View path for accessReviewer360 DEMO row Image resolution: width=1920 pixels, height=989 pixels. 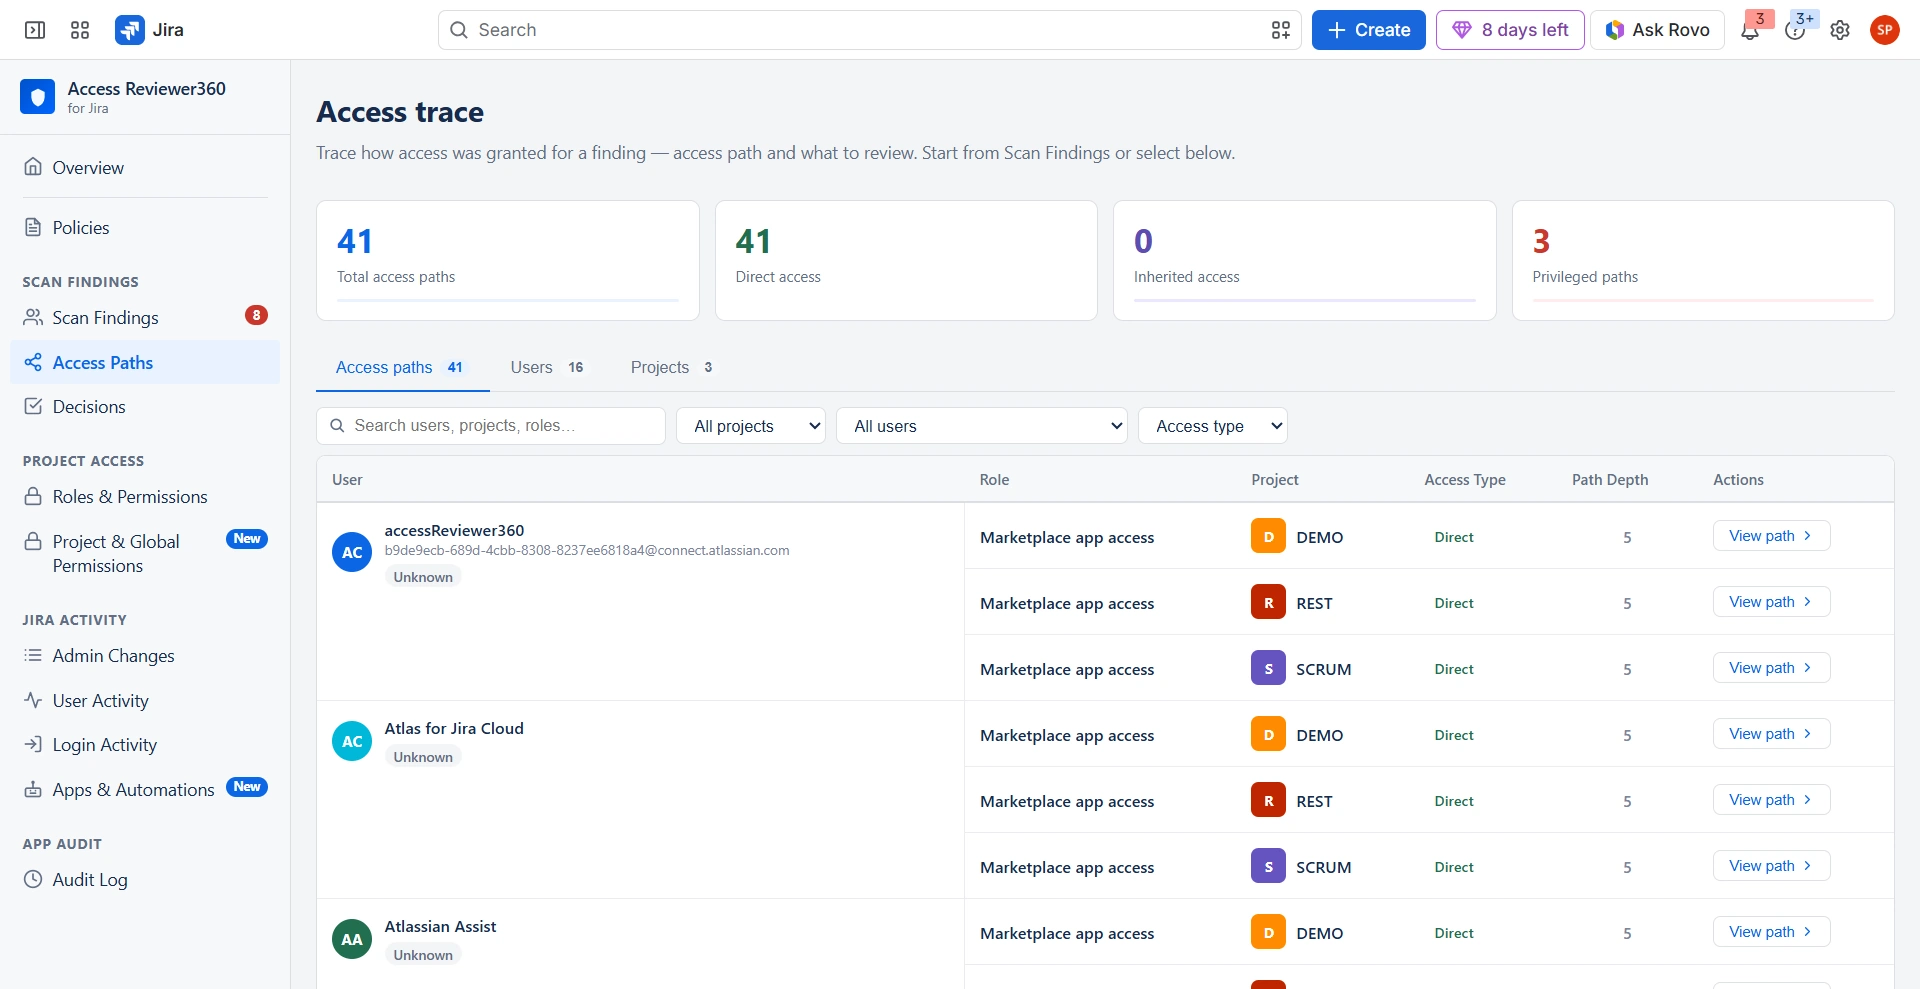point(1771,536)
